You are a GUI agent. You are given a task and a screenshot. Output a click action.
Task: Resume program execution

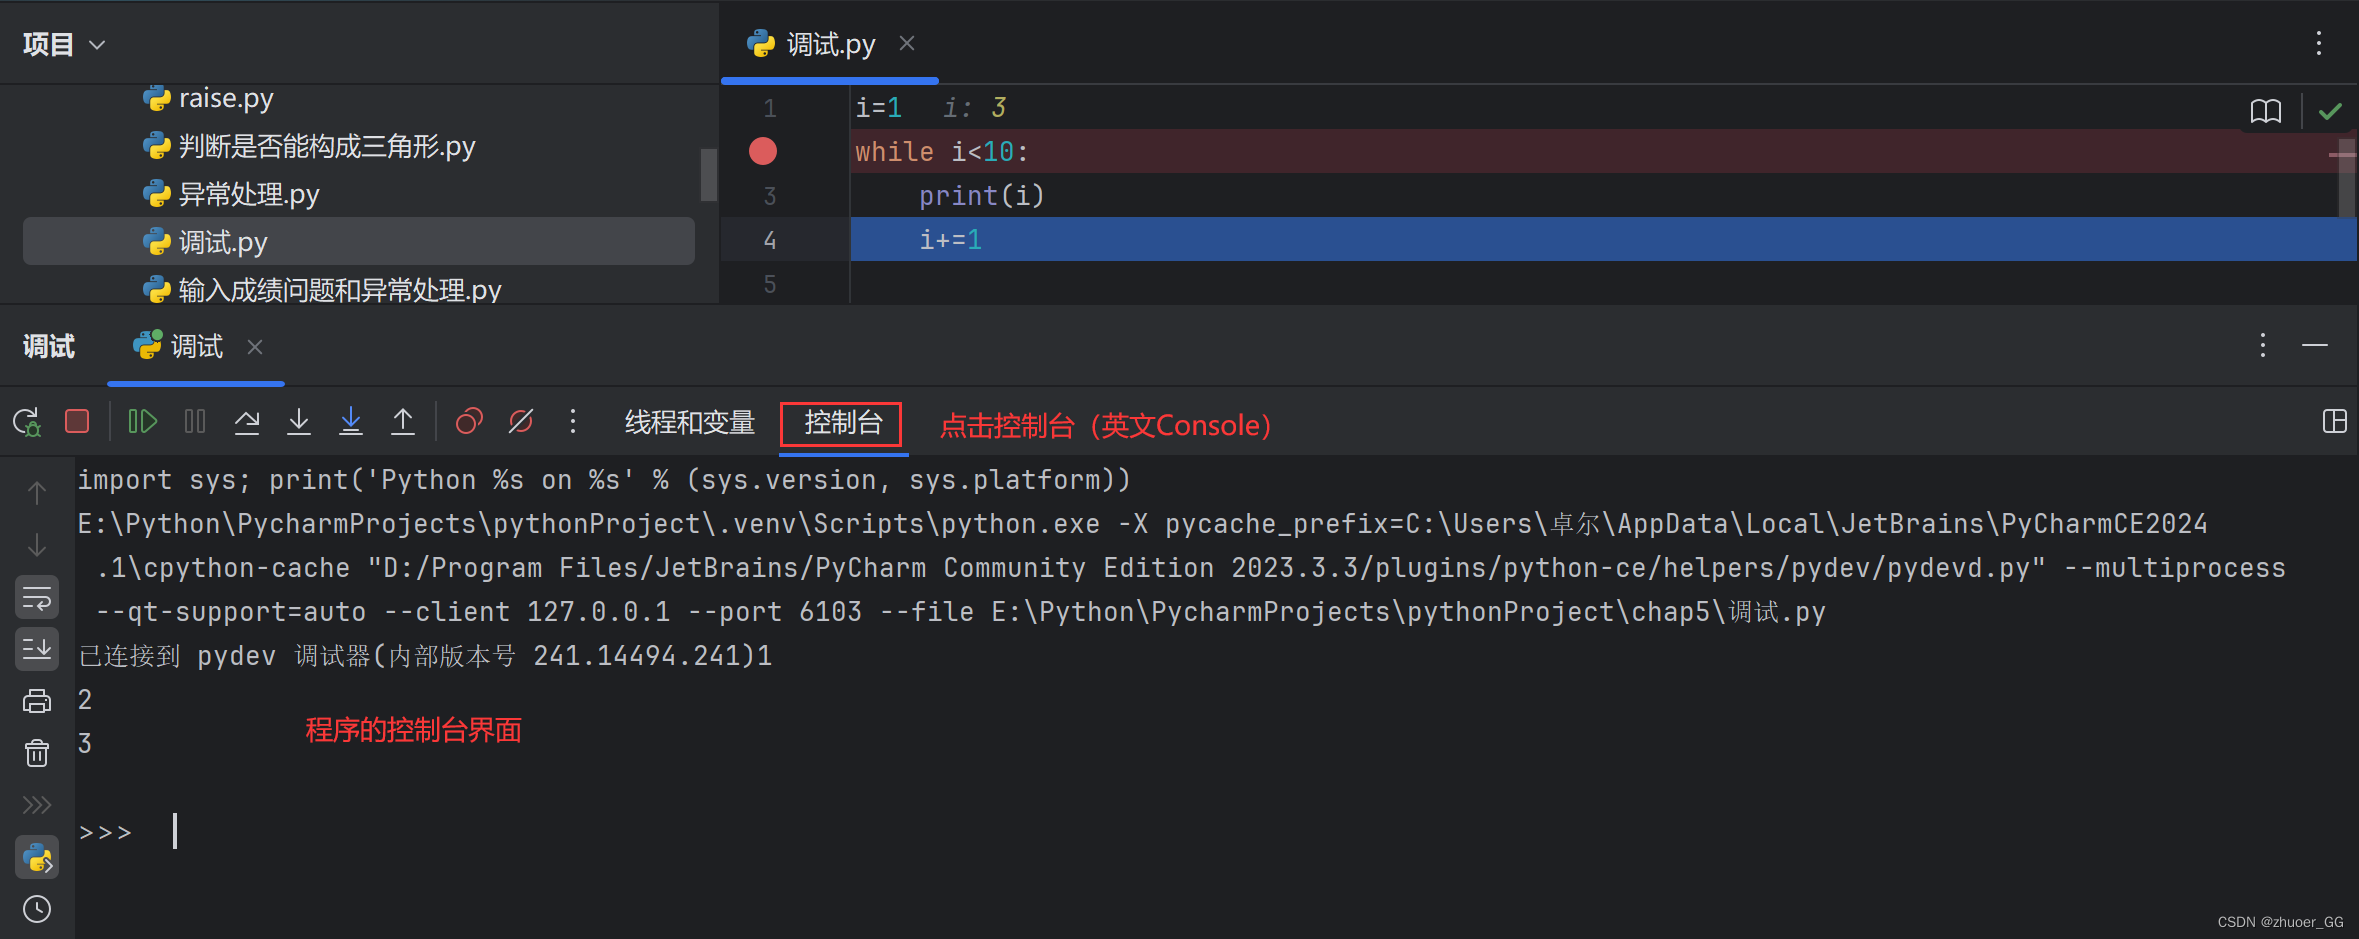142,421
